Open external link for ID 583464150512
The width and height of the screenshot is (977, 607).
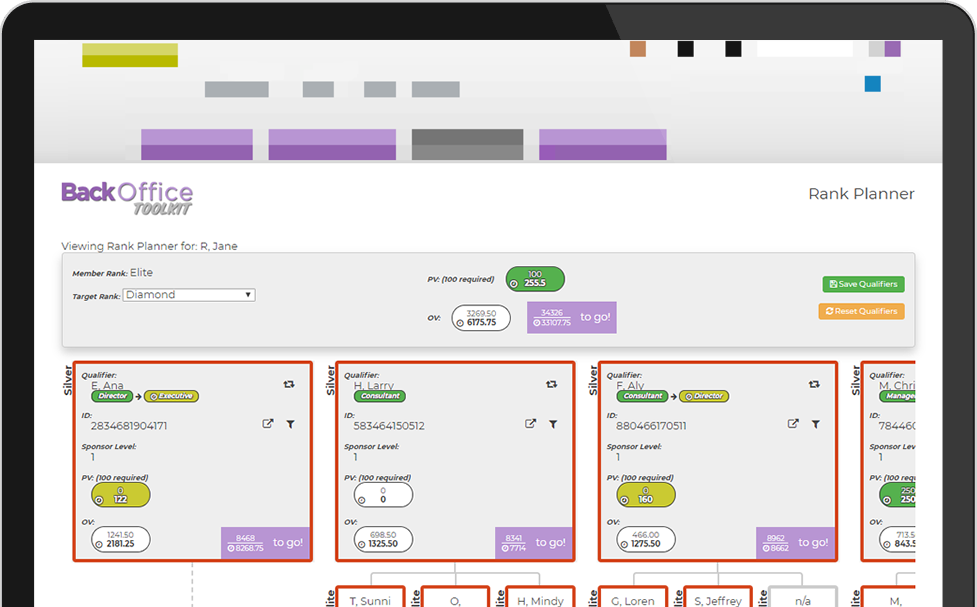pyautogui.click(x=530, y=424)
